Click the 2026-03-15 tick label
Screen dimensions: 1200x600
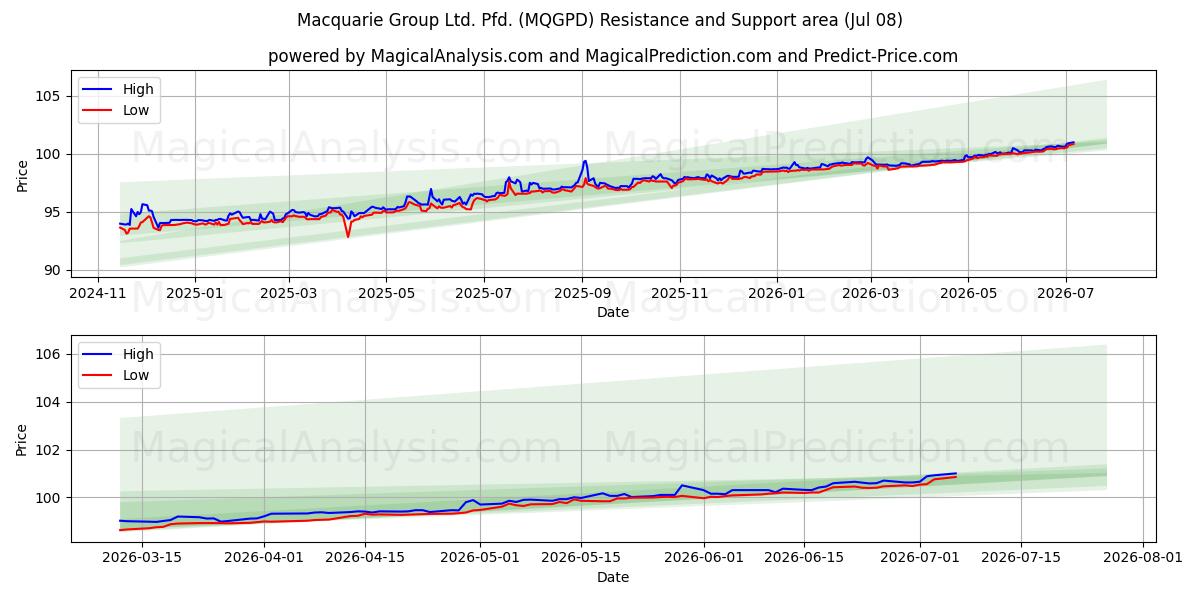(142, 558)
